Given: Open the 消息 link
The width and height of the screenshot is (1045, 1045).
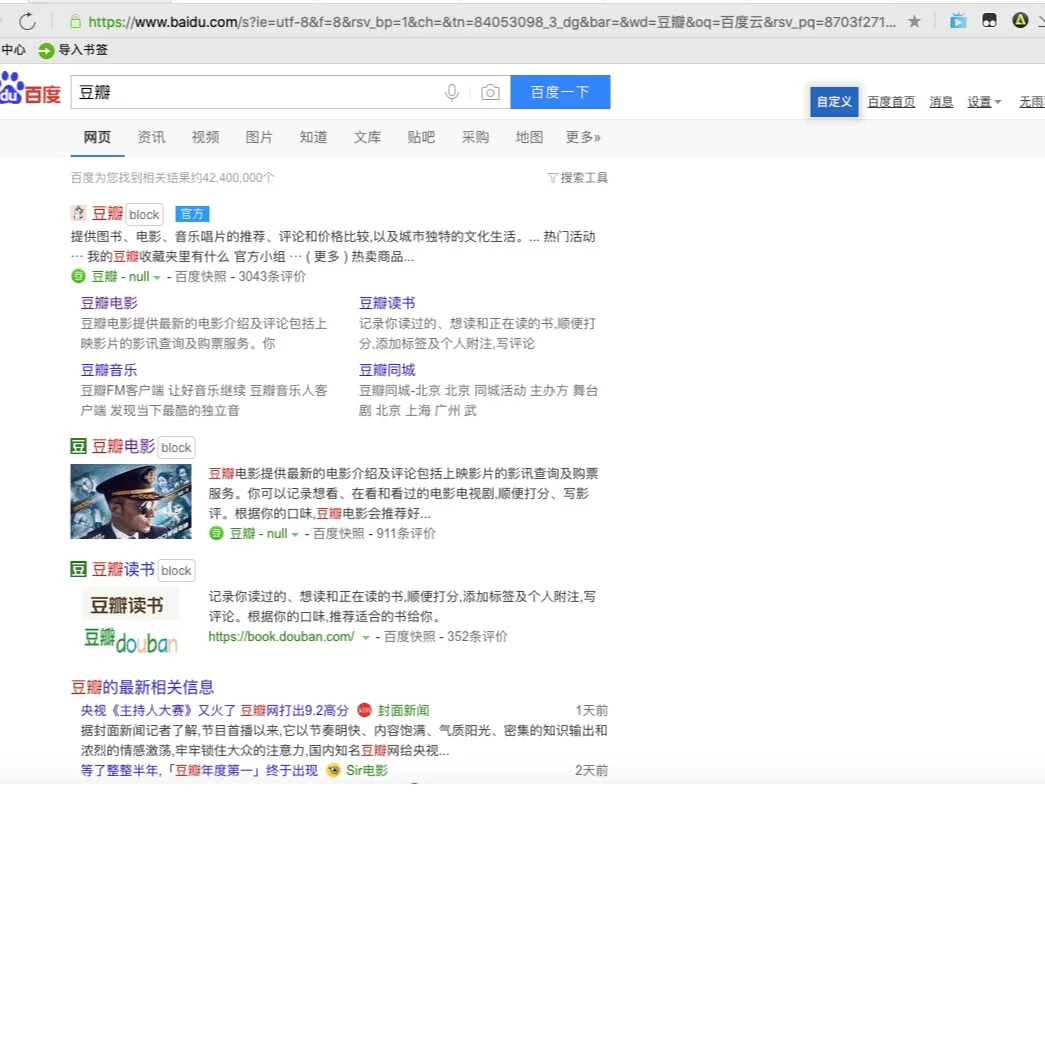Looking at the screenshot, I should [x=941, y=101].
